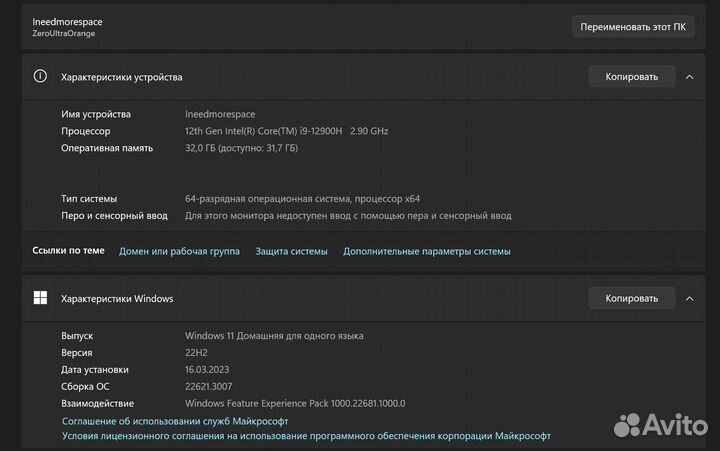Click pen and touch value text

[x=348, y=215]
